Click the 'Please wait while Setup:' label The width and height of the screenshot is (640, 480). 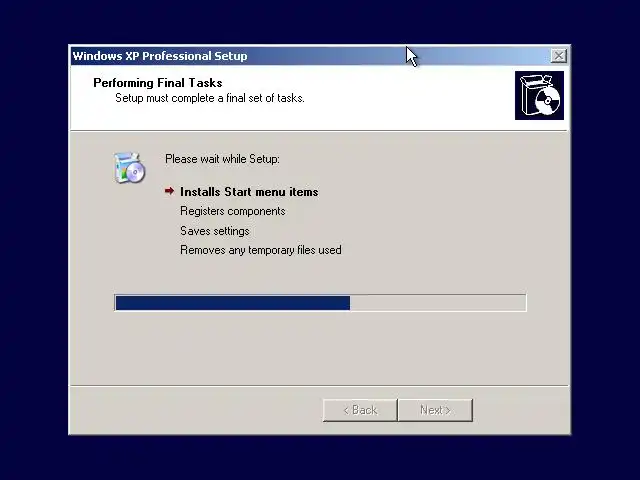pos(222,159)
